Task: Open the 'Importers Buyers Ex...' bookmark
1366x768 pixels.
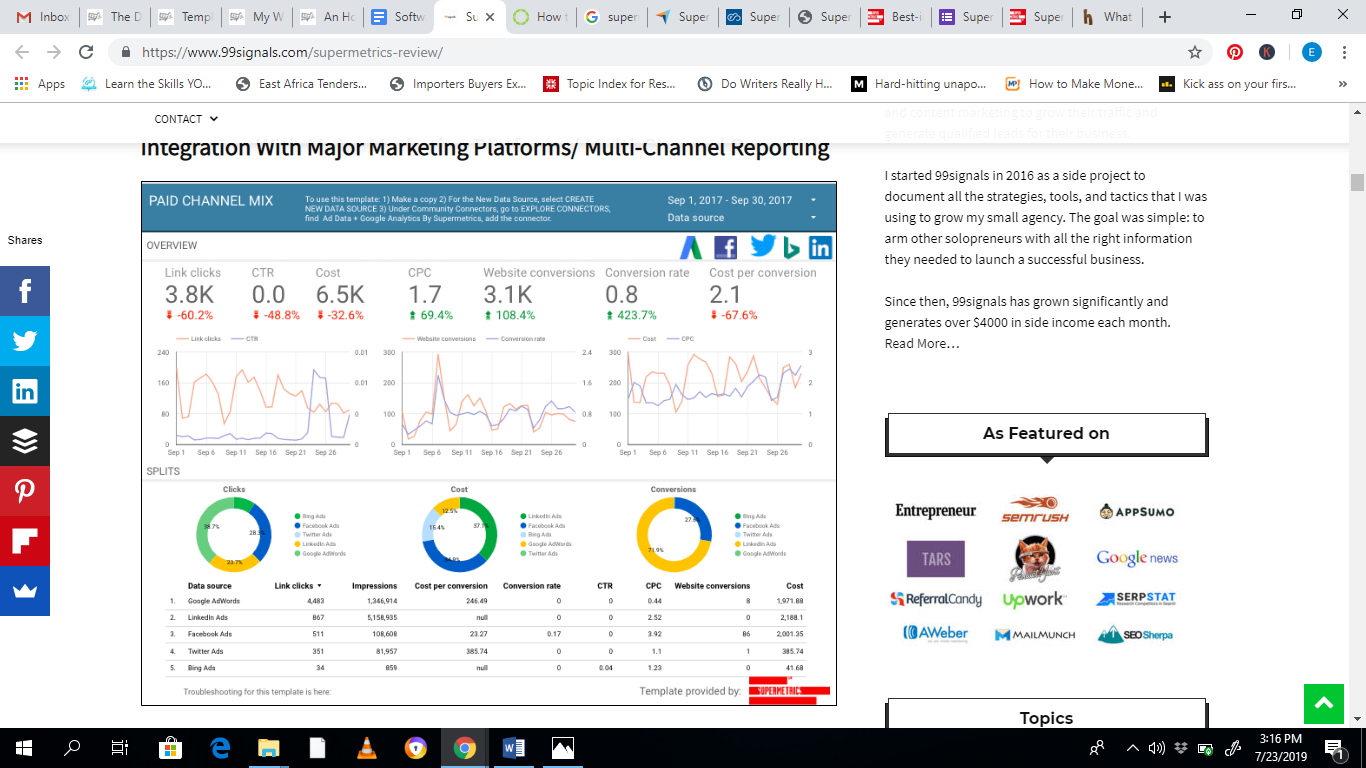Action: tap(458, 84)
